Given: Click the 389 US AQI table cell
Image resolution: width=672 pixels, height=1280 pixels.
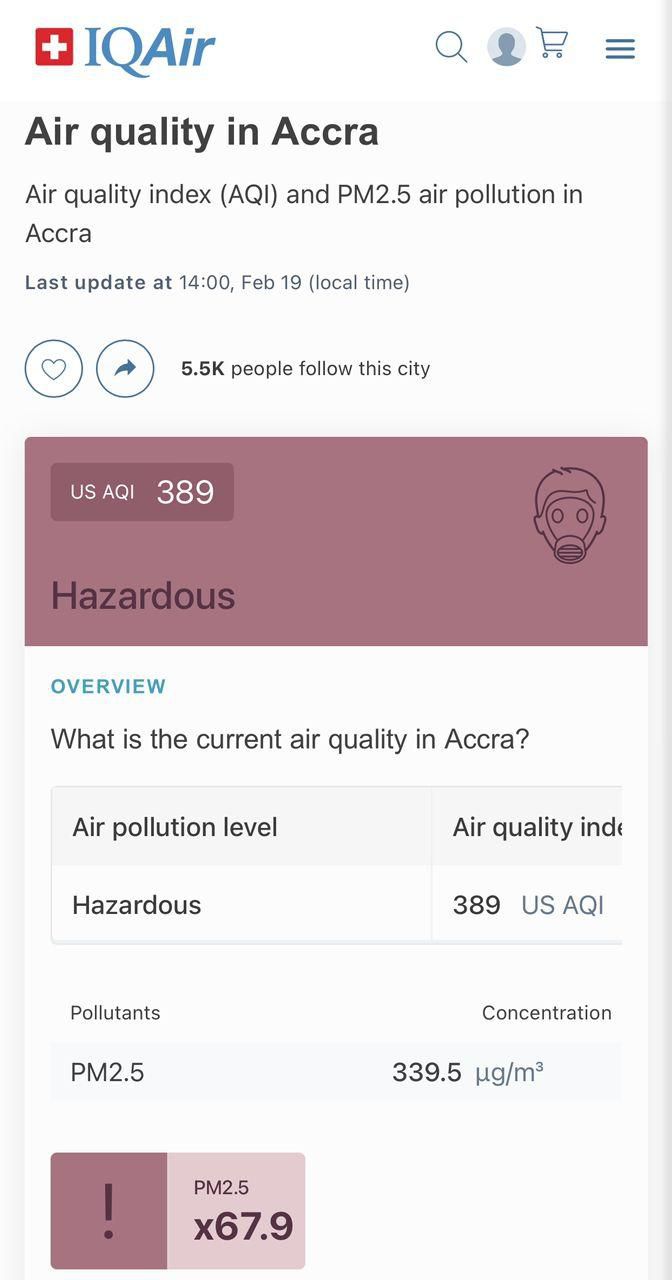Looking at the screenshot, I should pos(527,904).
